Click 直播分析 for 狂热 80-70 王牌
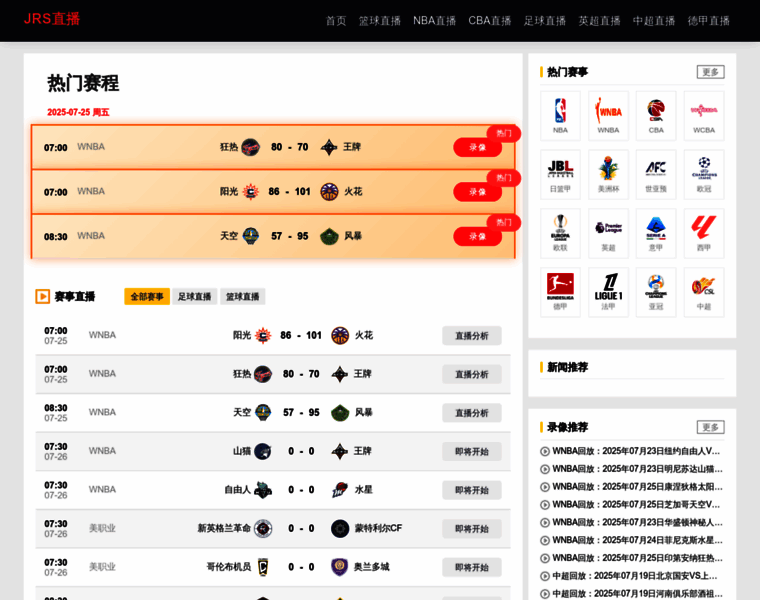The width and height of the screenshot is (760, 600). click(472, 375)
